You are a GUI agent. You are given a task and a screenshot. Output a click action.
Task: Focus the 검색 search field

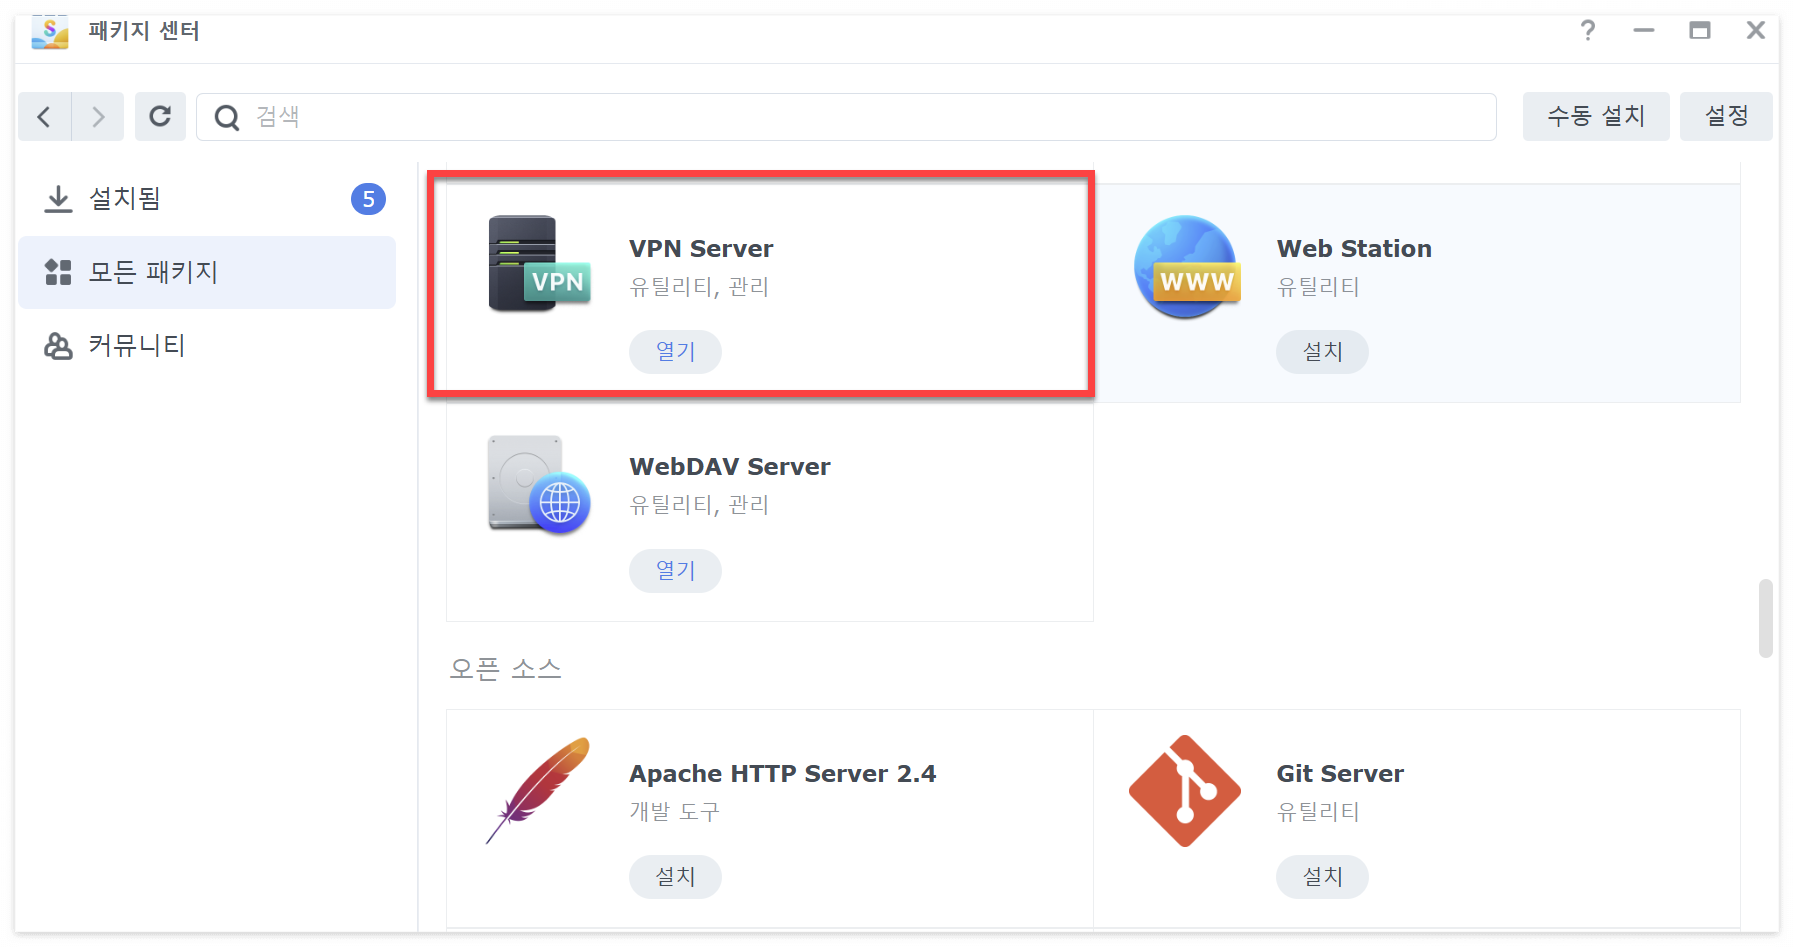pyautogui.click(x=846, y=117)
